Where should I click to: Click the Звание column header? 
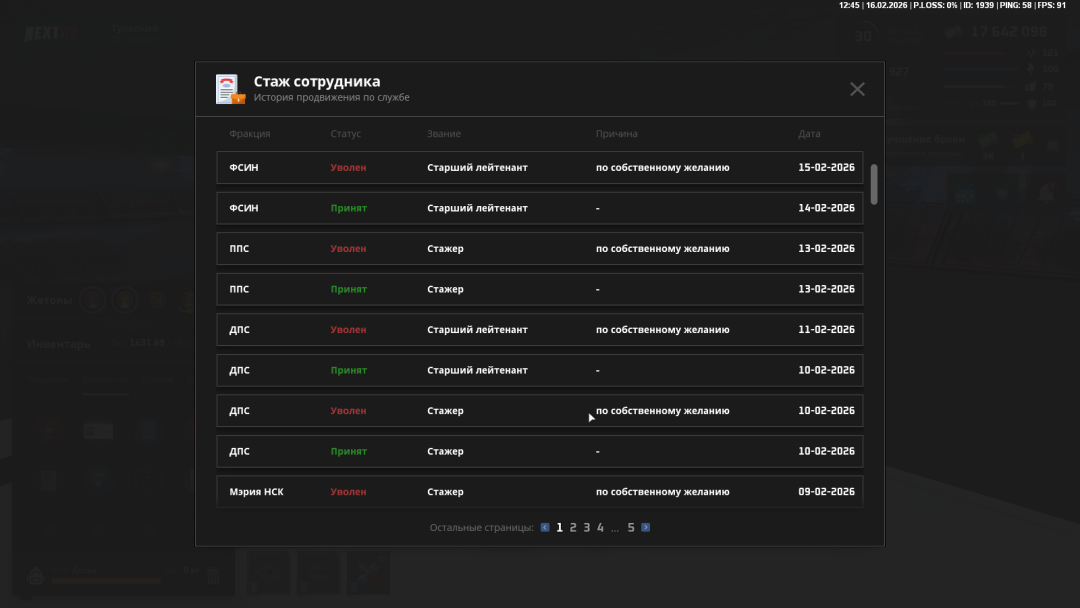(444, 134)
